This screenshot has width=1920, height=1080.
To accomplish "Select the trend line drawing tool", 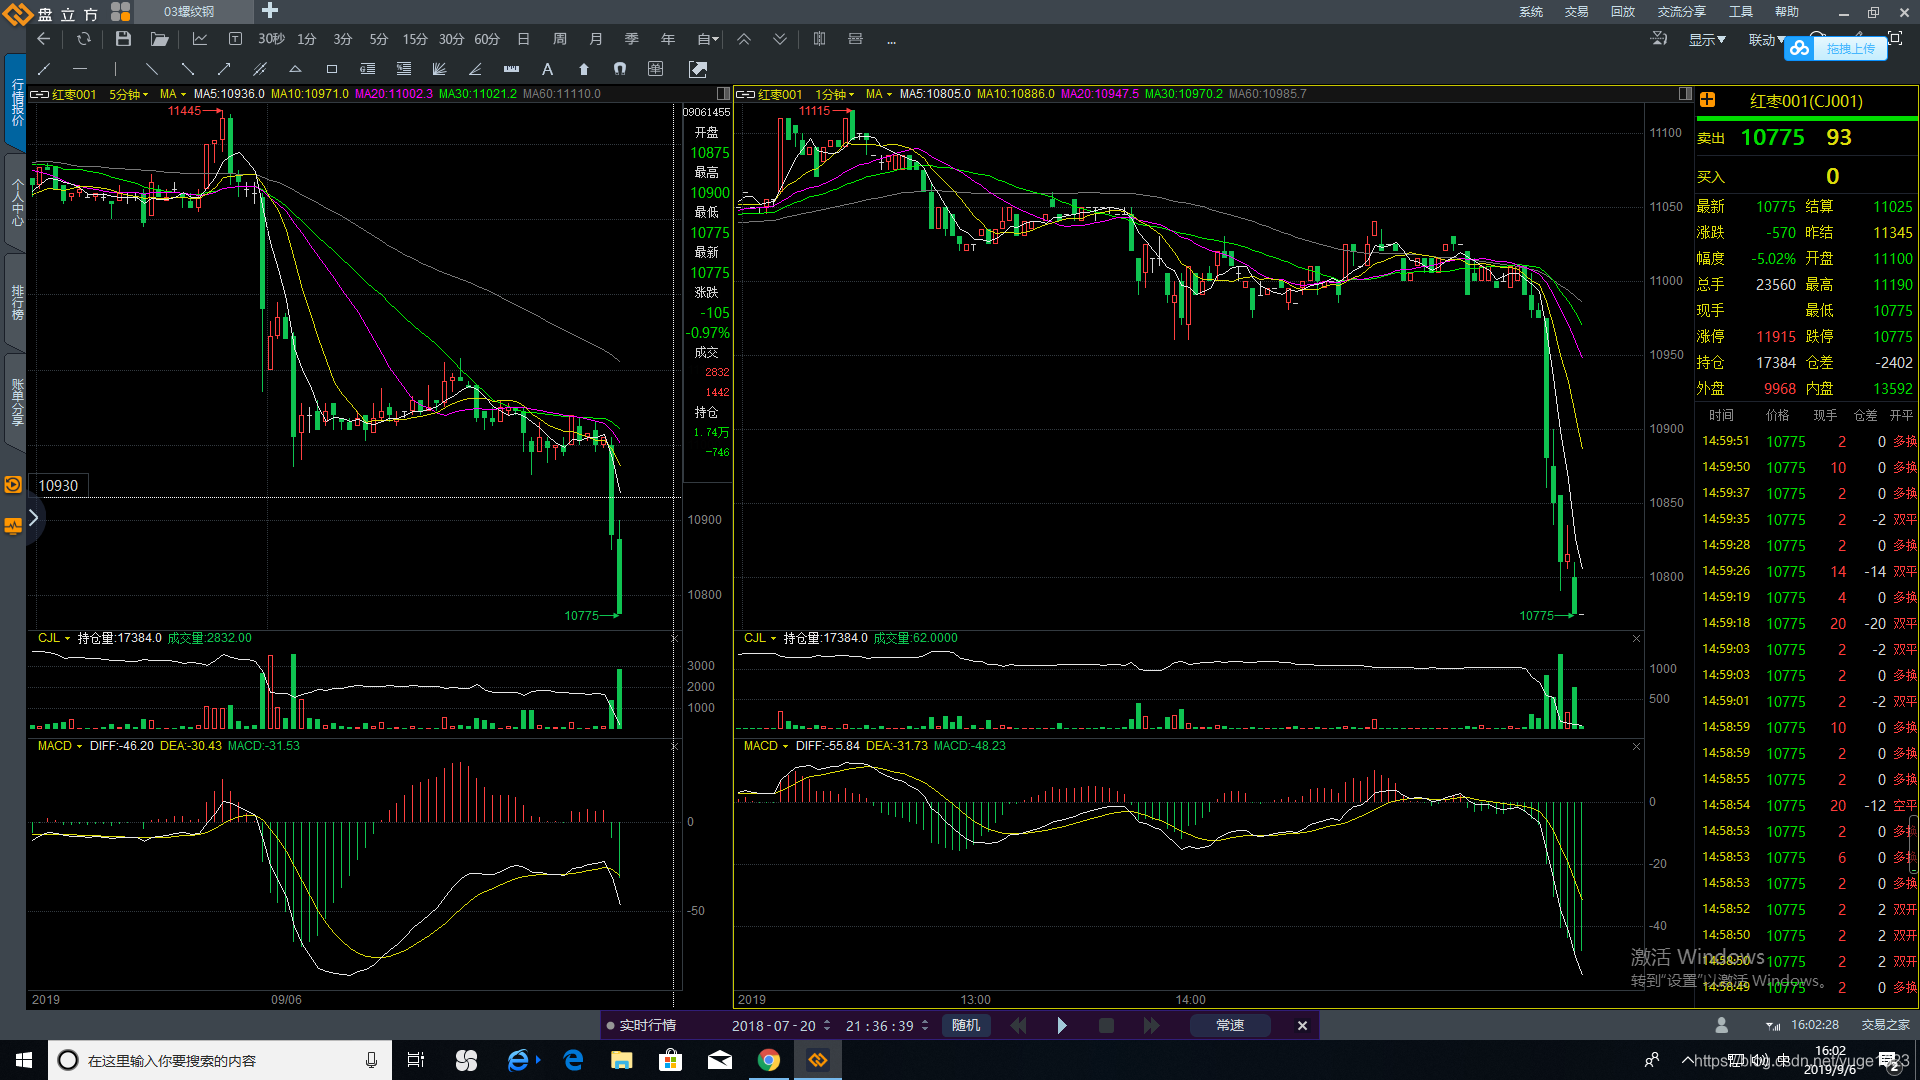I will [43, 69].
